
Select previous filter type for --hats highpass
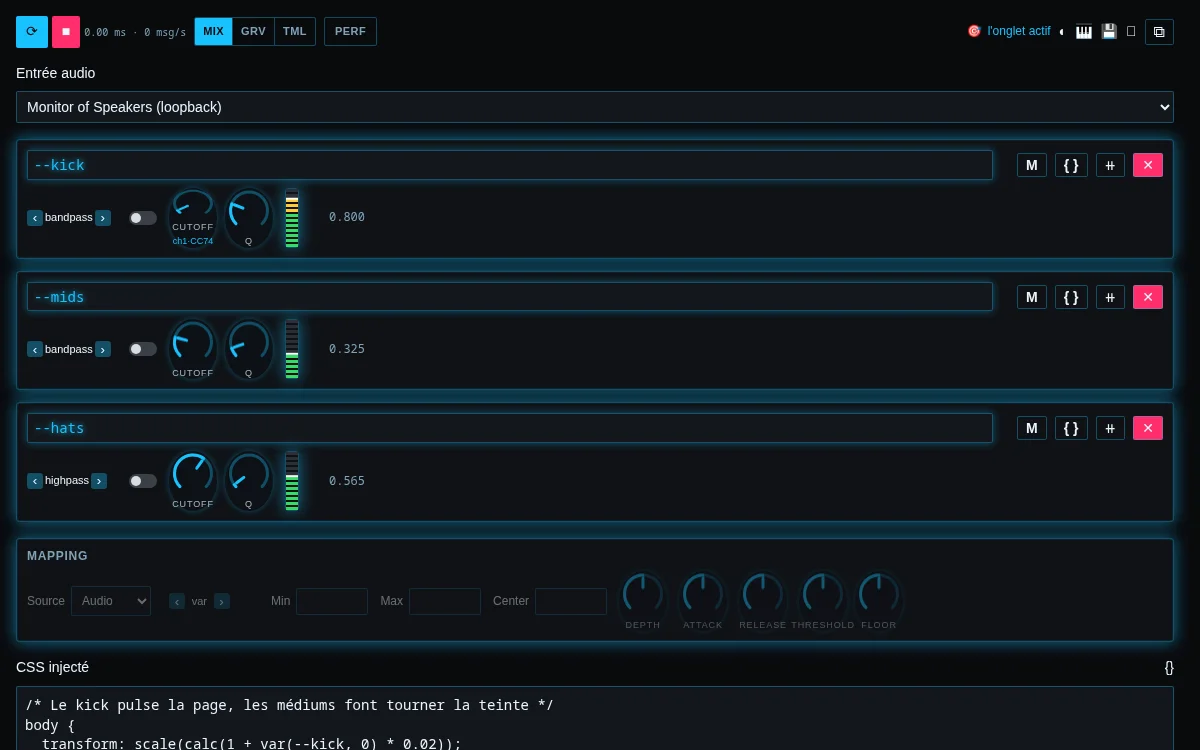(35, 481)
